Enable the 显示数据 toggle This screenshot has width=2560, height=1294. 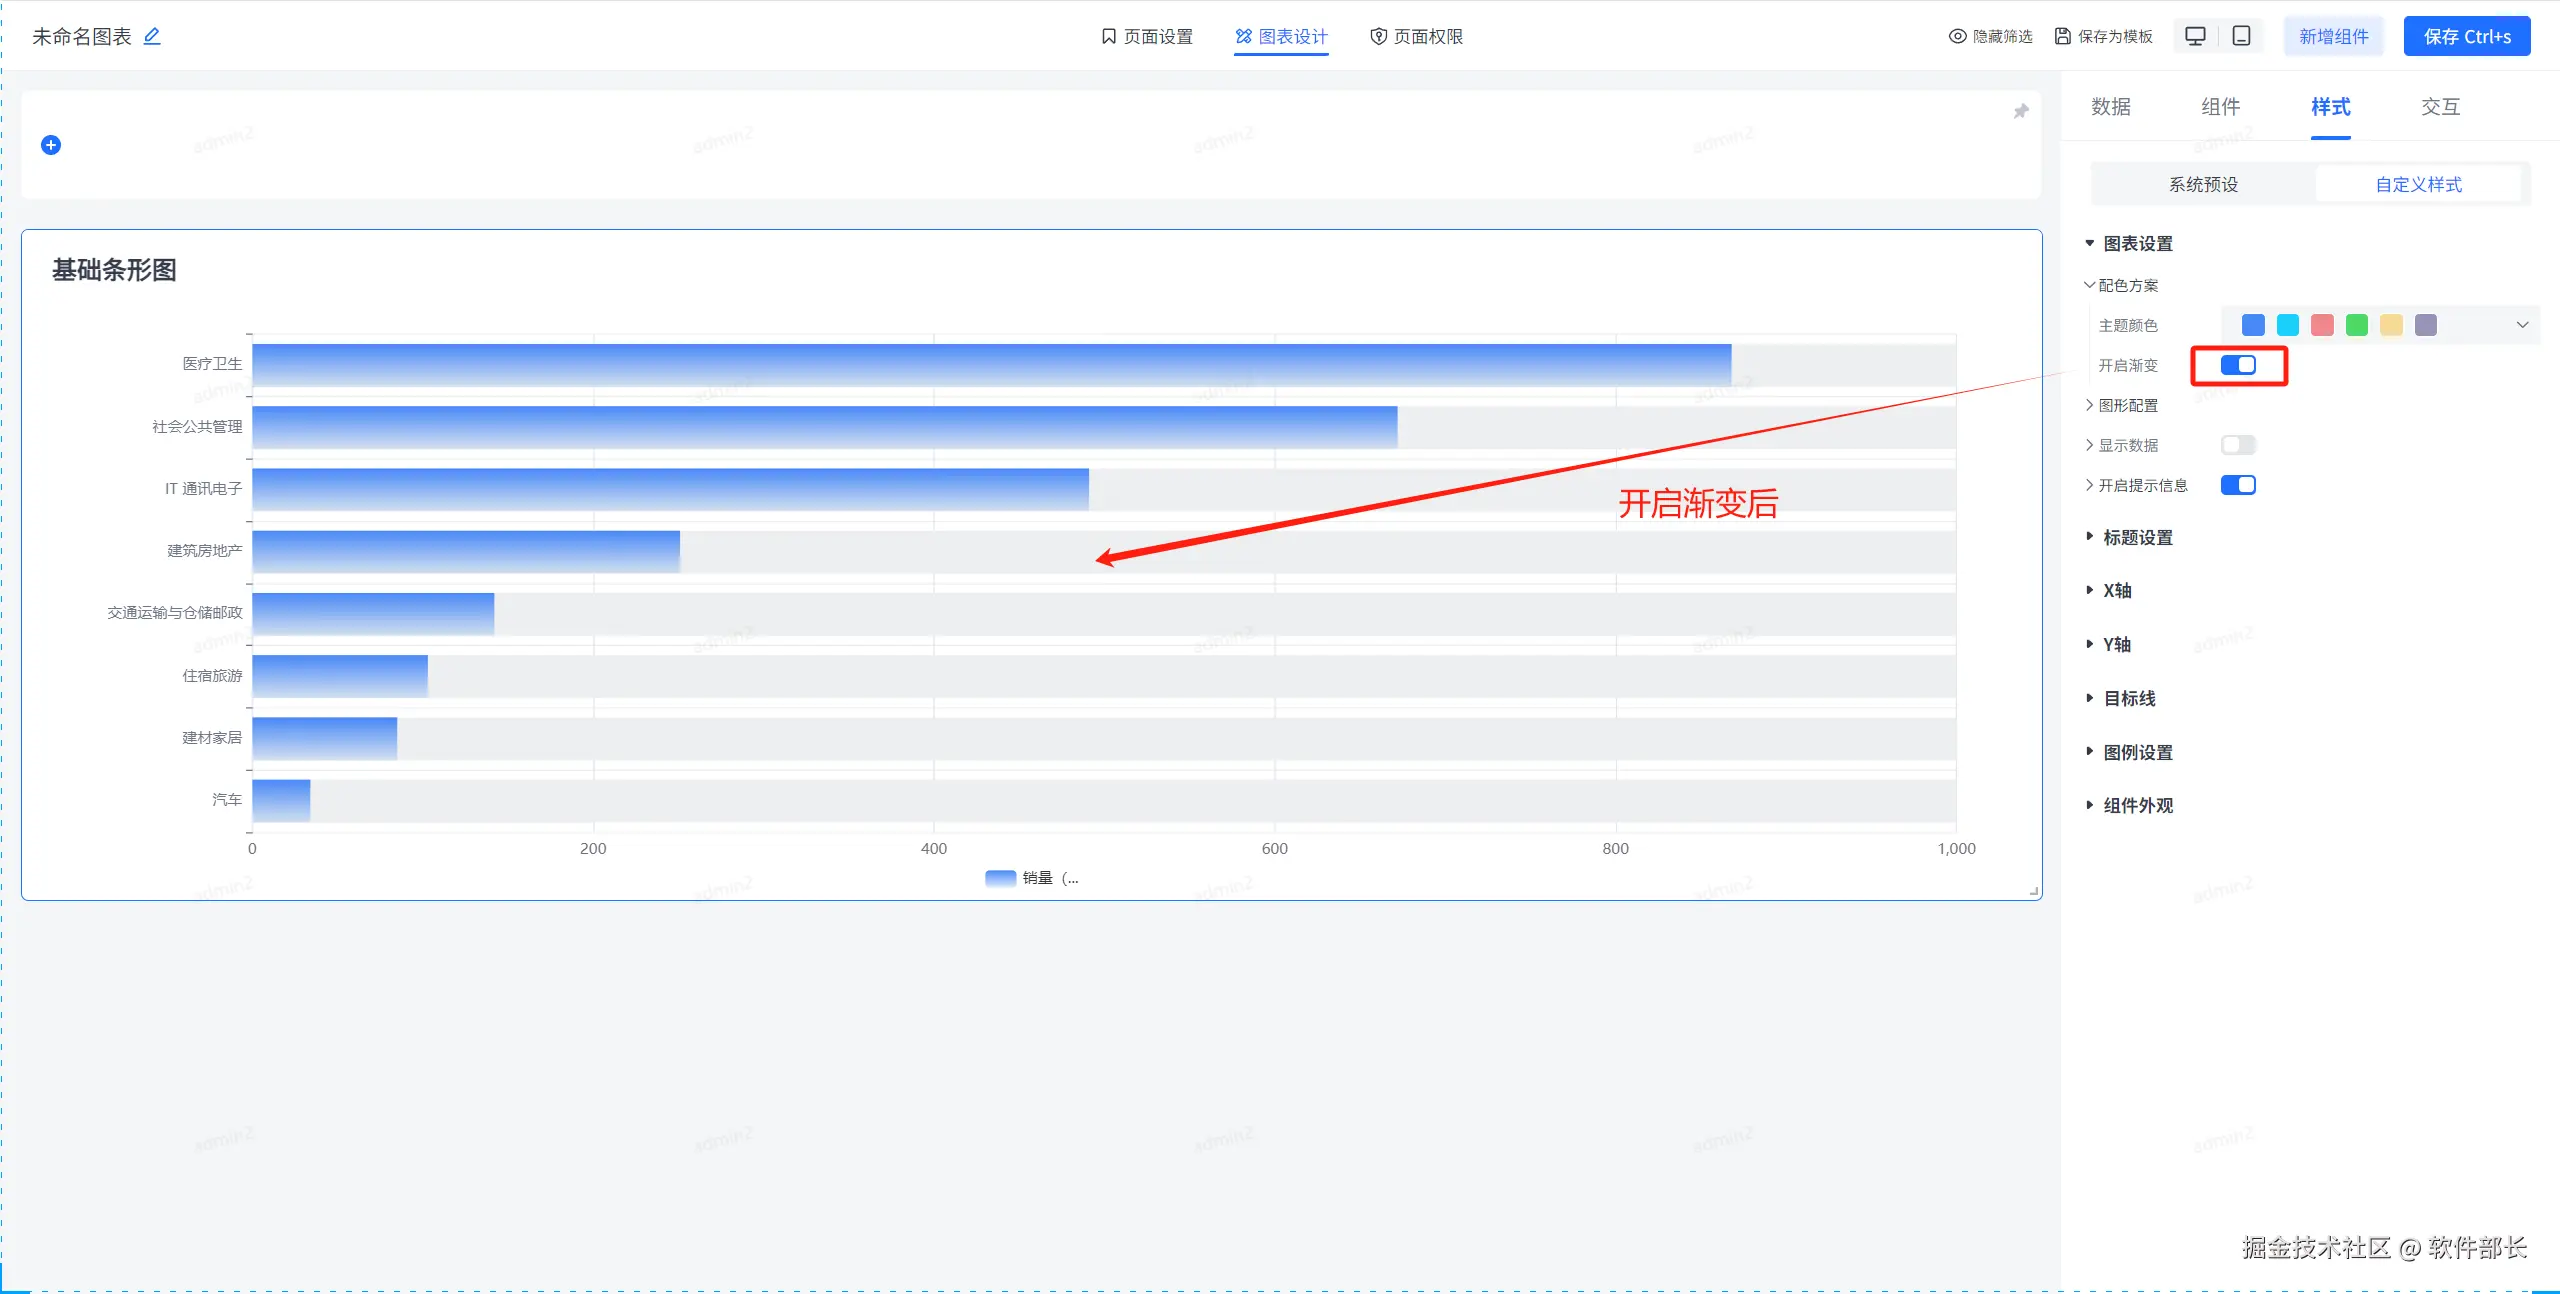(x=2238, y=445)
